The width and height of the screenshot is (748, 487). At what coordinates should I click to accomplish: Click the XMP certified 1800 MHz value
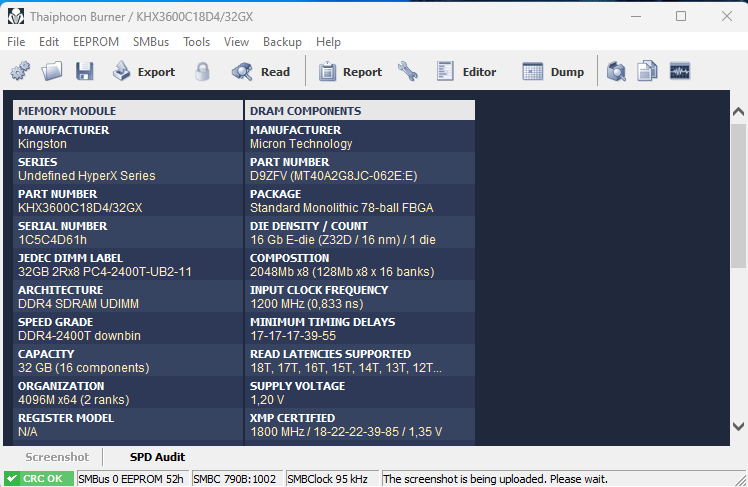coord(346,431)
